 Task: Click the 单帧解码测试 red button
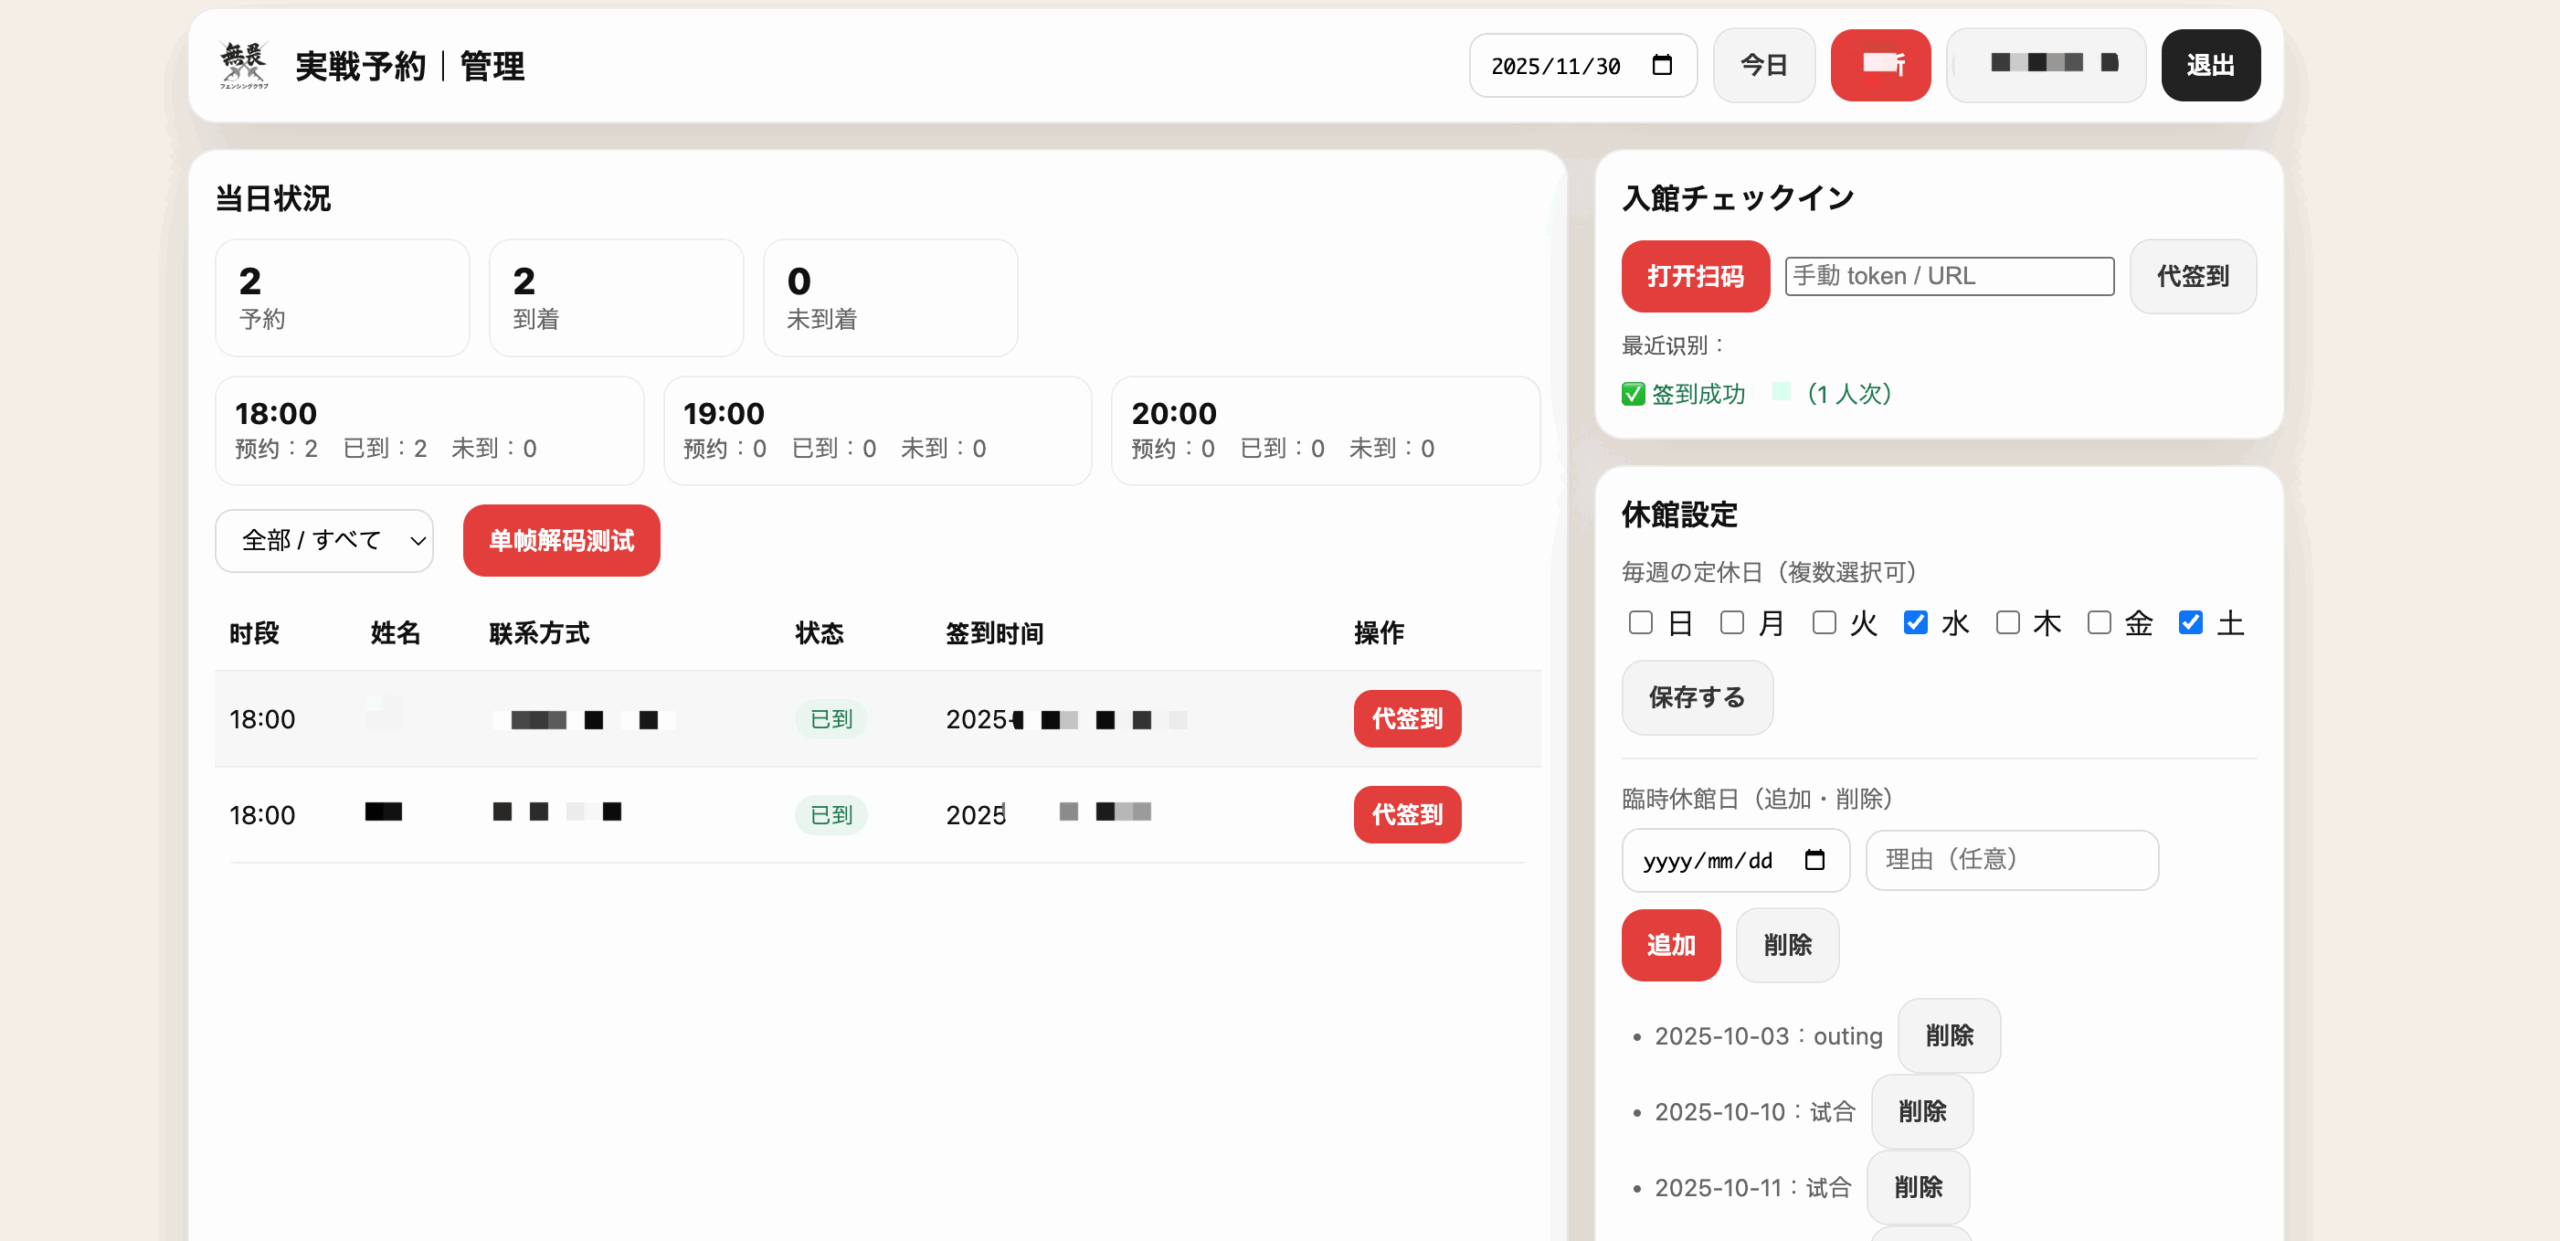coord(561,541)
